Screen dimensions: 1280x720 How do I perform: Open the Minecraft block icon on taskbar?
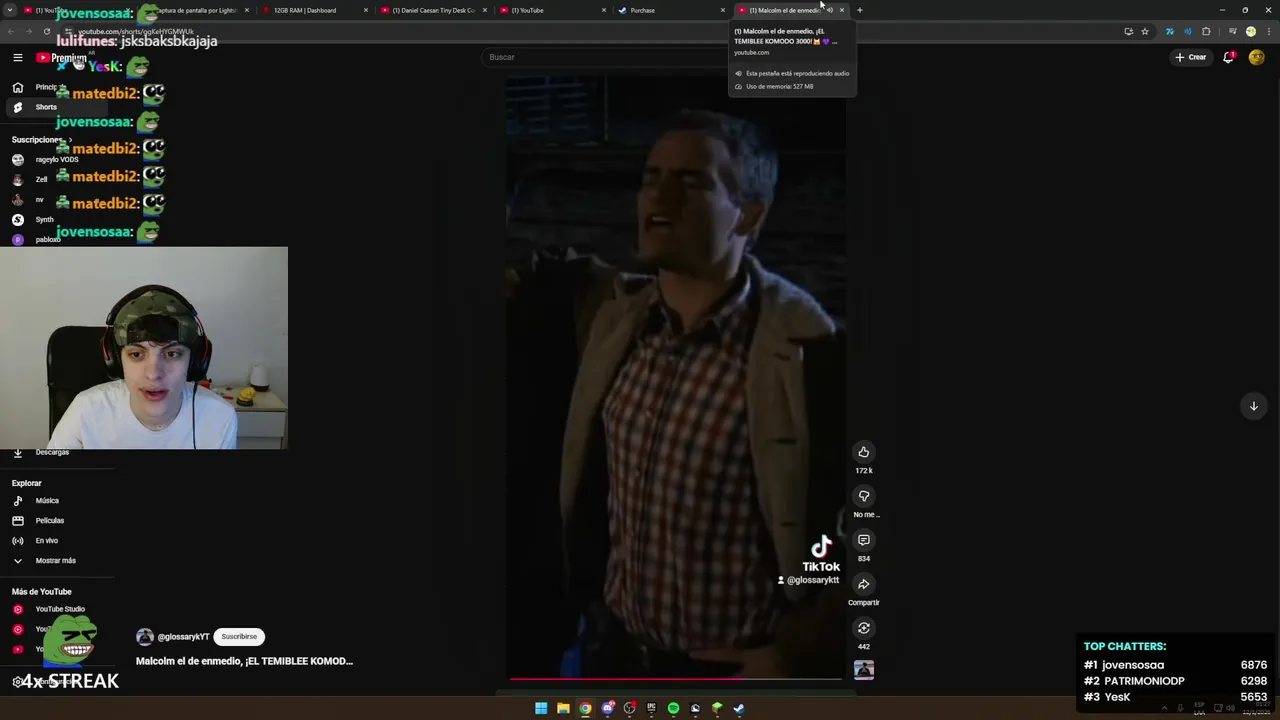point(717,708)
